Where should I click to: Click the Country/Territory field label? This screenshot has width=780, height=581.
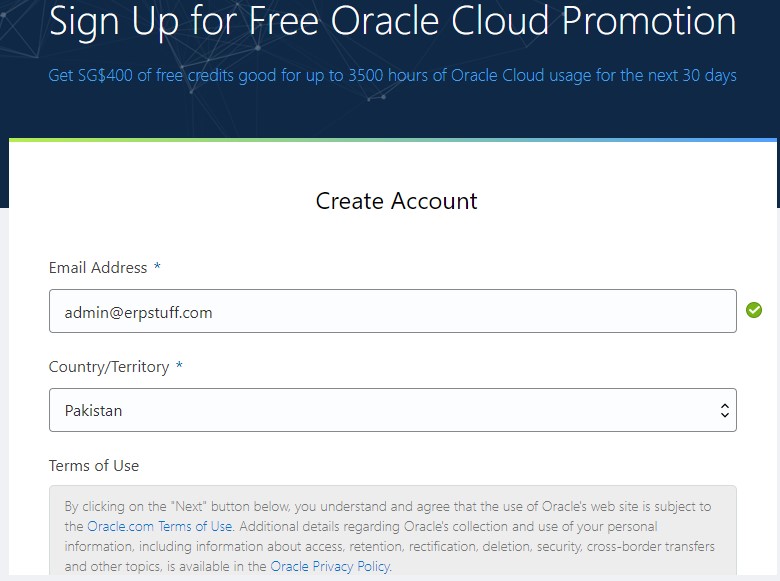[109, 367]
